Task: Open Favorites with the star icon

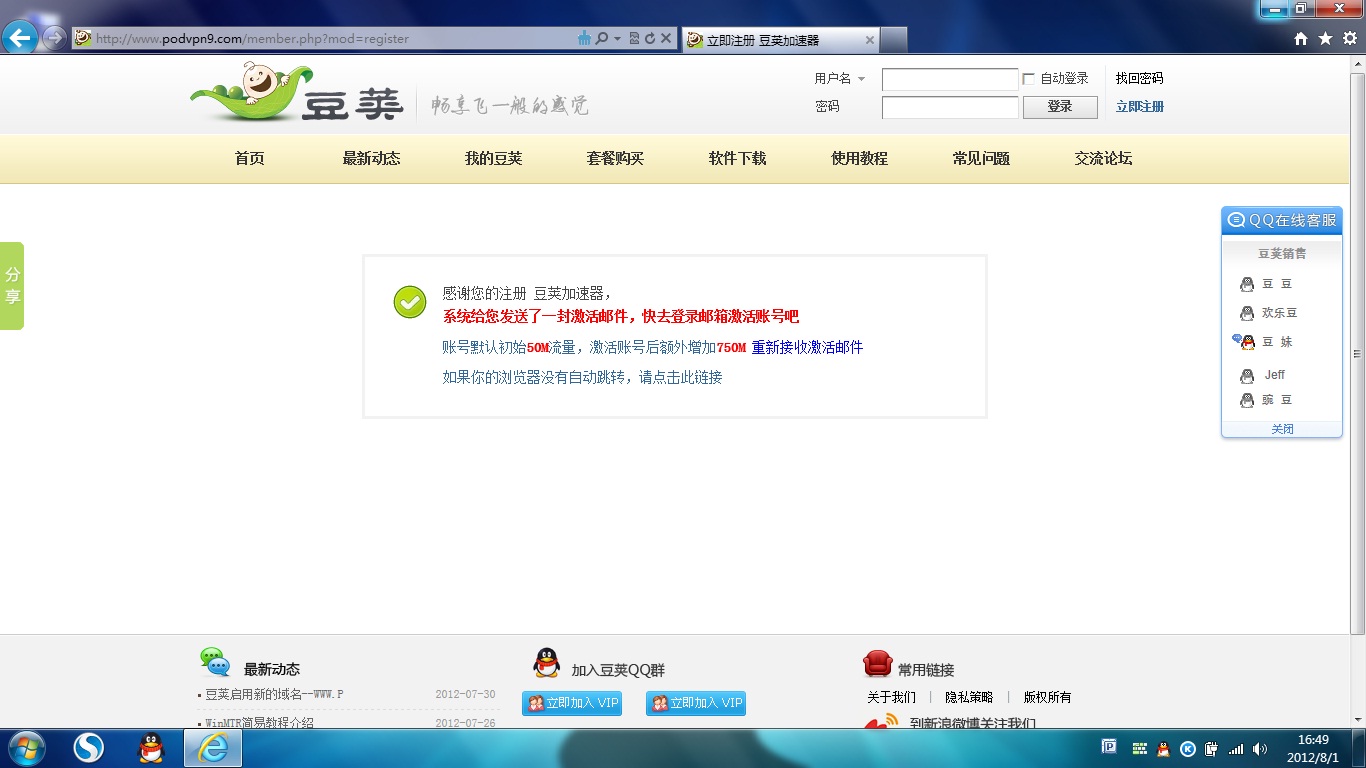Action: (x=1325, y=38)
